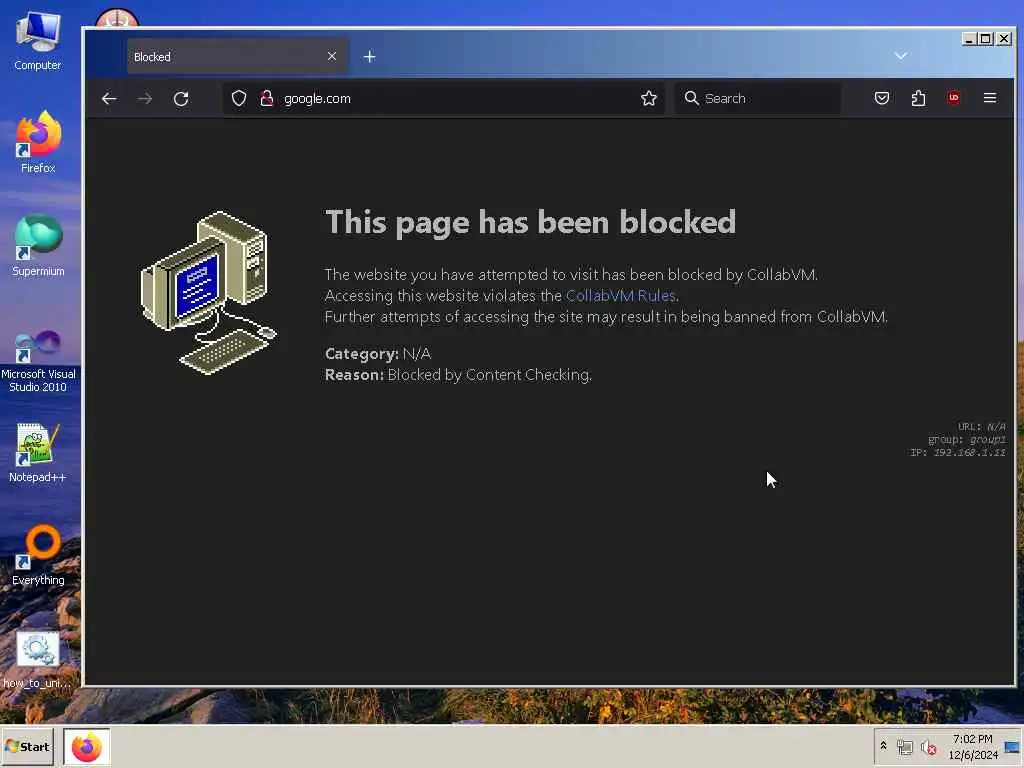The image size is (1024, 768).
Task: Open the clock showing 7:02 PM
Action: tap(972, 746)
